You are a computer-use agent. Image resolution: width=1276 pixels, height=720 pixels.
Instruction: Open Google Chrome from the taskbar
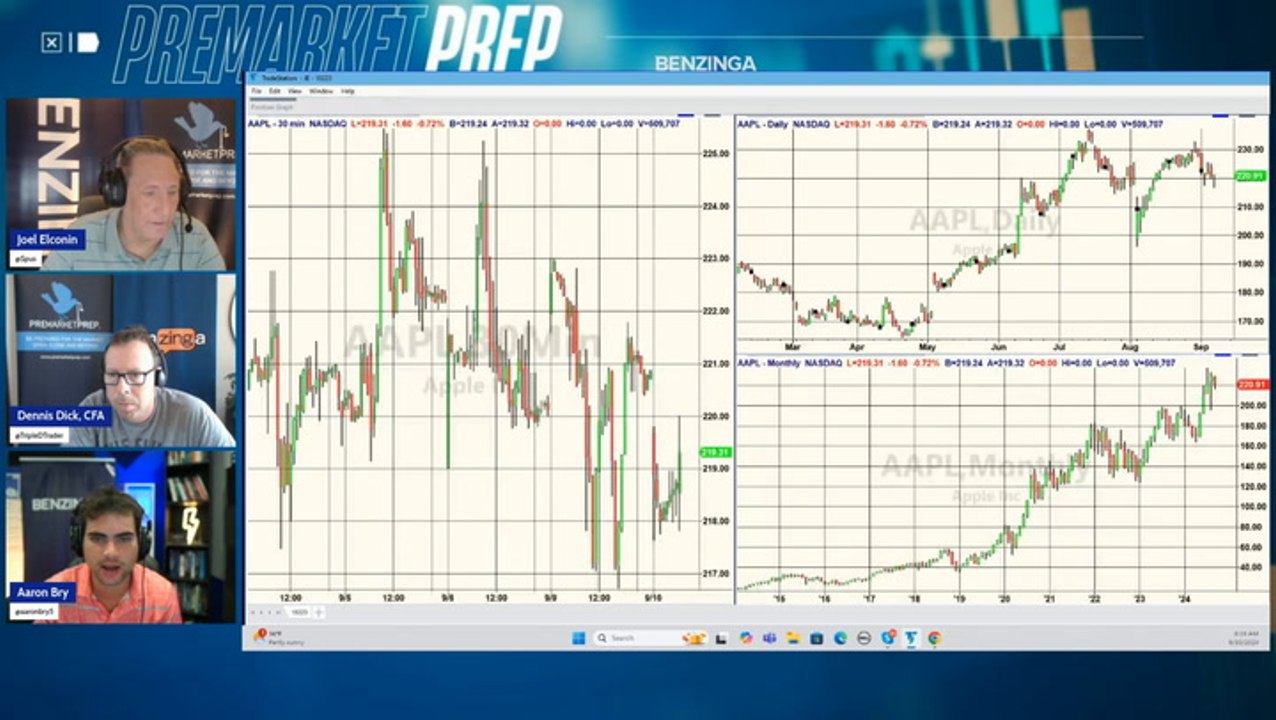934,638
